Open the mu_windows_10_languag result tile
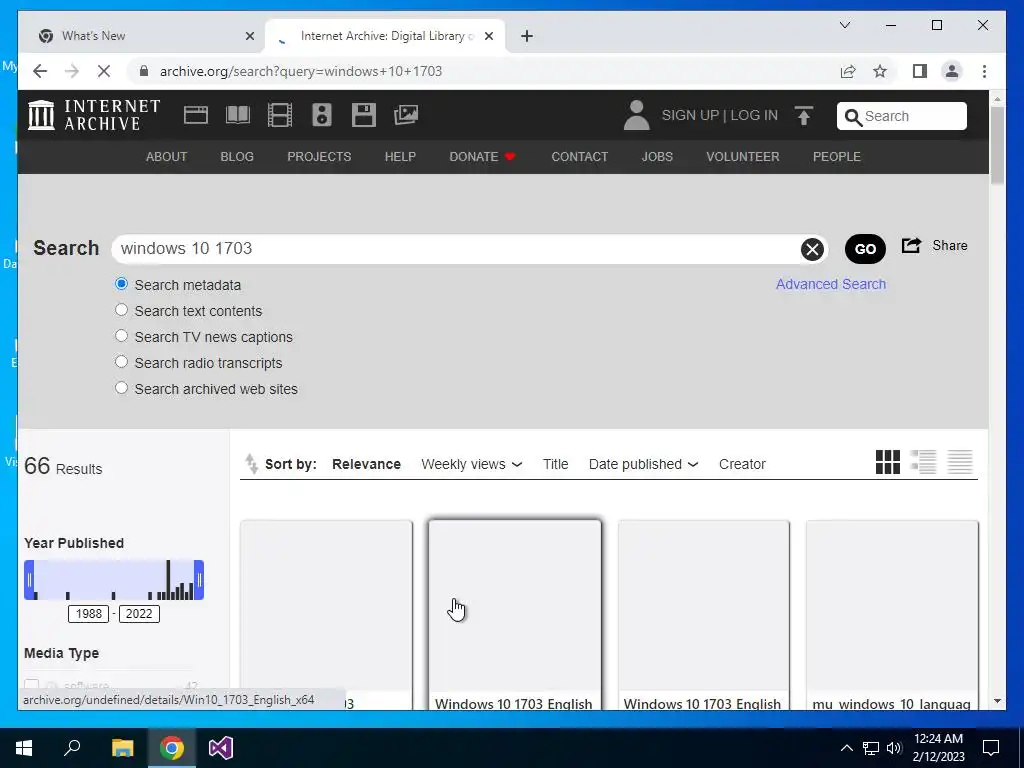The height and width of the screenshot is (768, 1024). (892, 615)
